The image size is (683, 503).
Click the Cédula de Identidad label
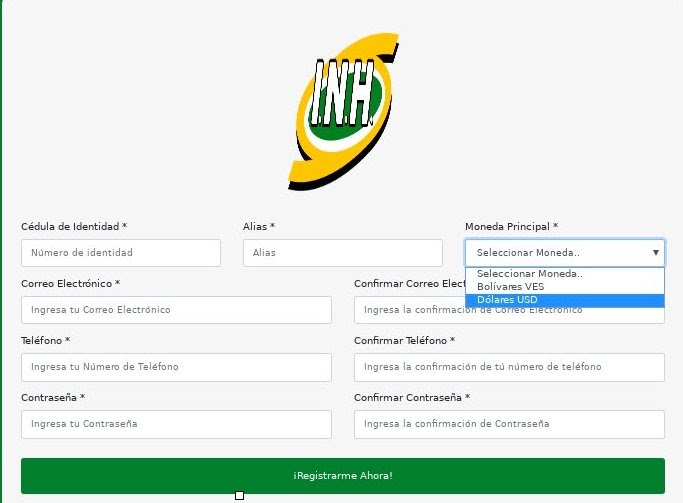click(74, 226)
